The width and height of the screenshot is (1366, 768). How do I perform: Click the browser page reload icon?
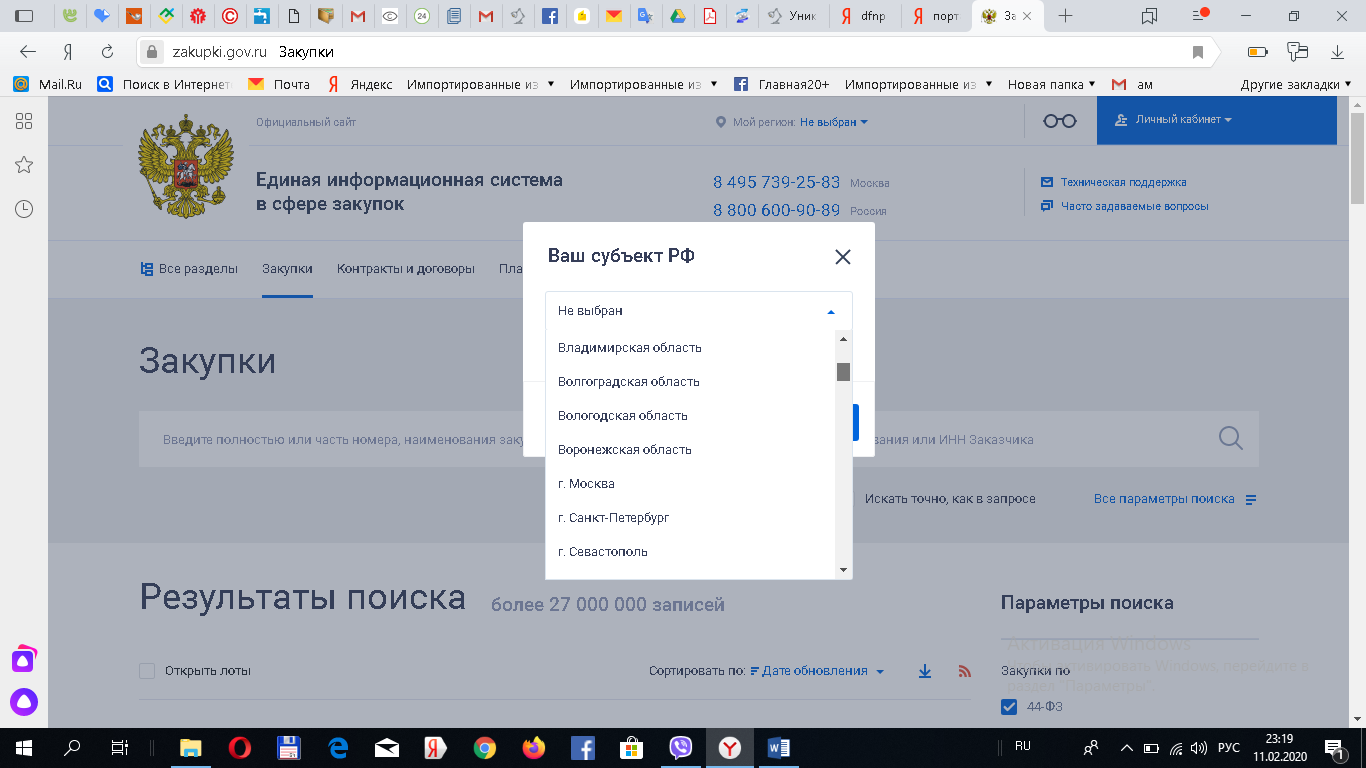[107, 52]
